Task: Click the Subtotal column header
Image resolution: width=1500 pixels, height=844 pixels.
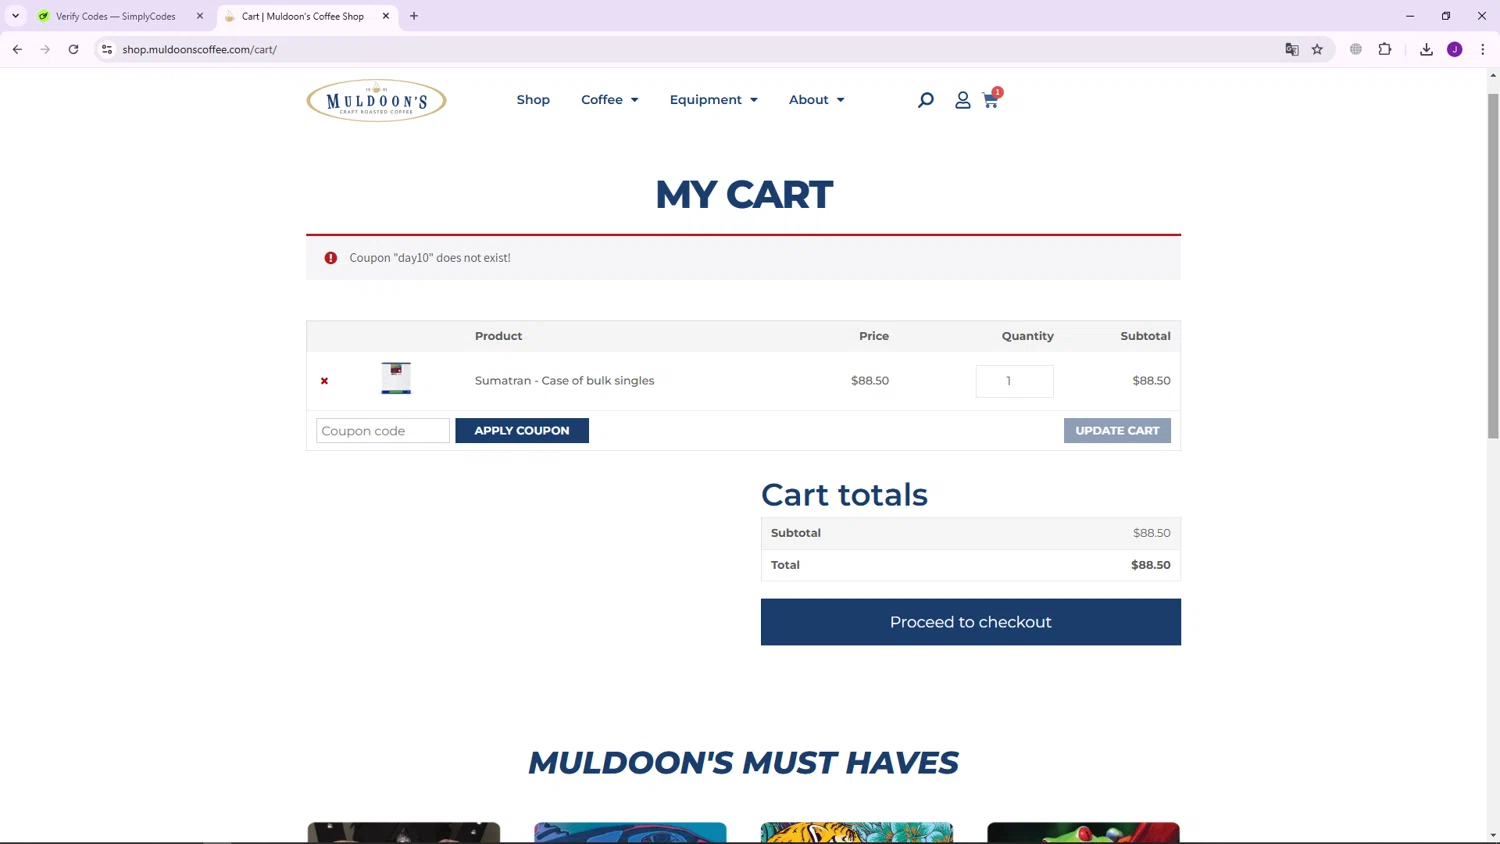Action: click(x=1145, y=336)
